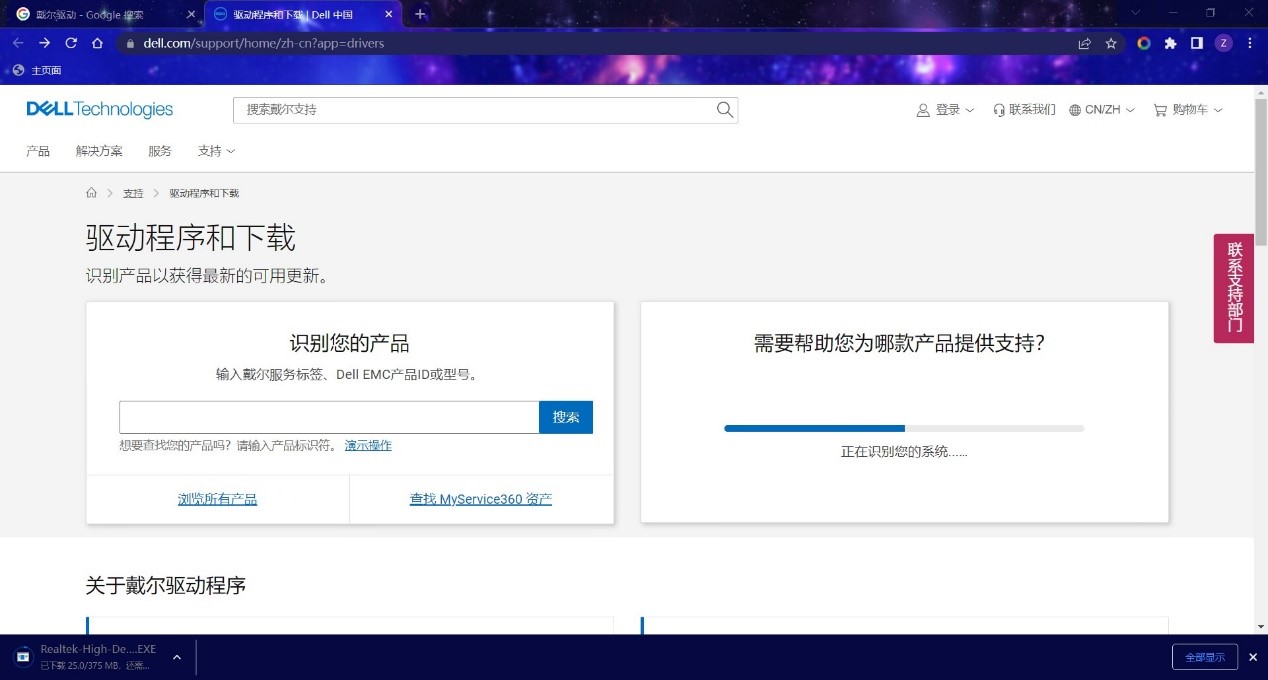The height and width of the screenshot is (680, 1268).
Task: Click the share page icon in address bar
Action: [1084, 43]
